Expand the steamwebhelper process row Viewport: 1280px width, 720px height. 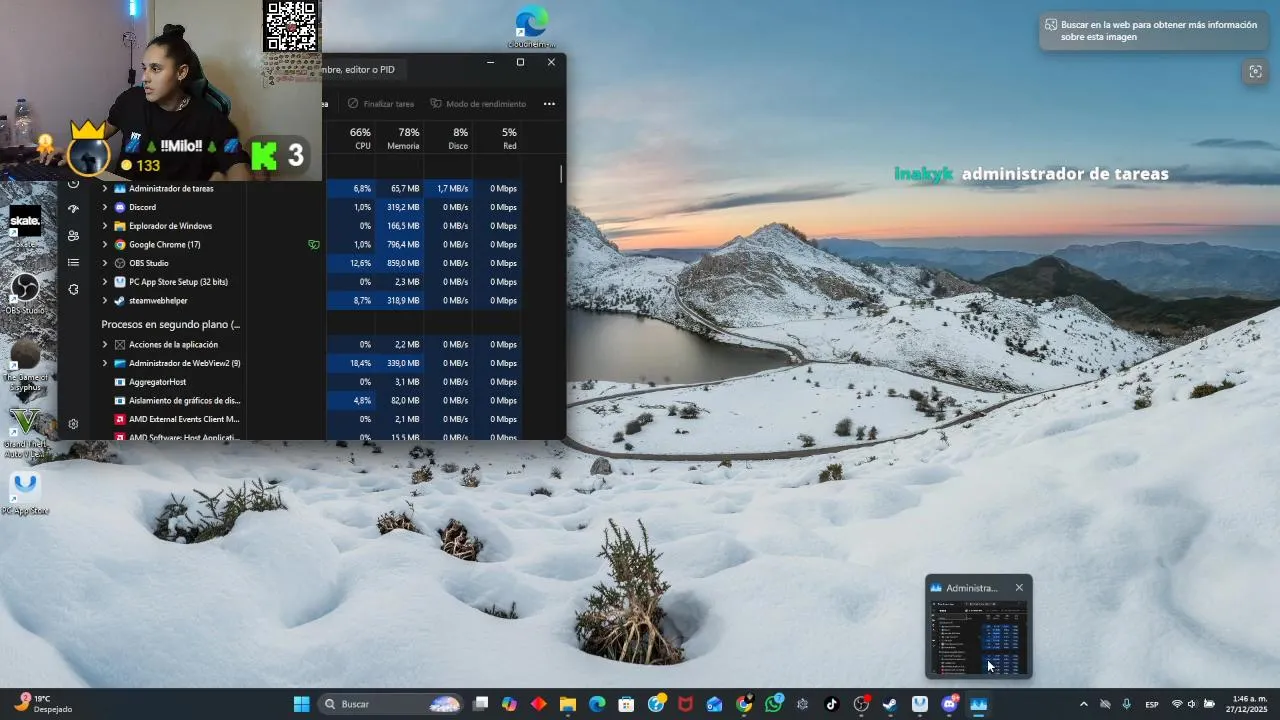pos(105,300)
